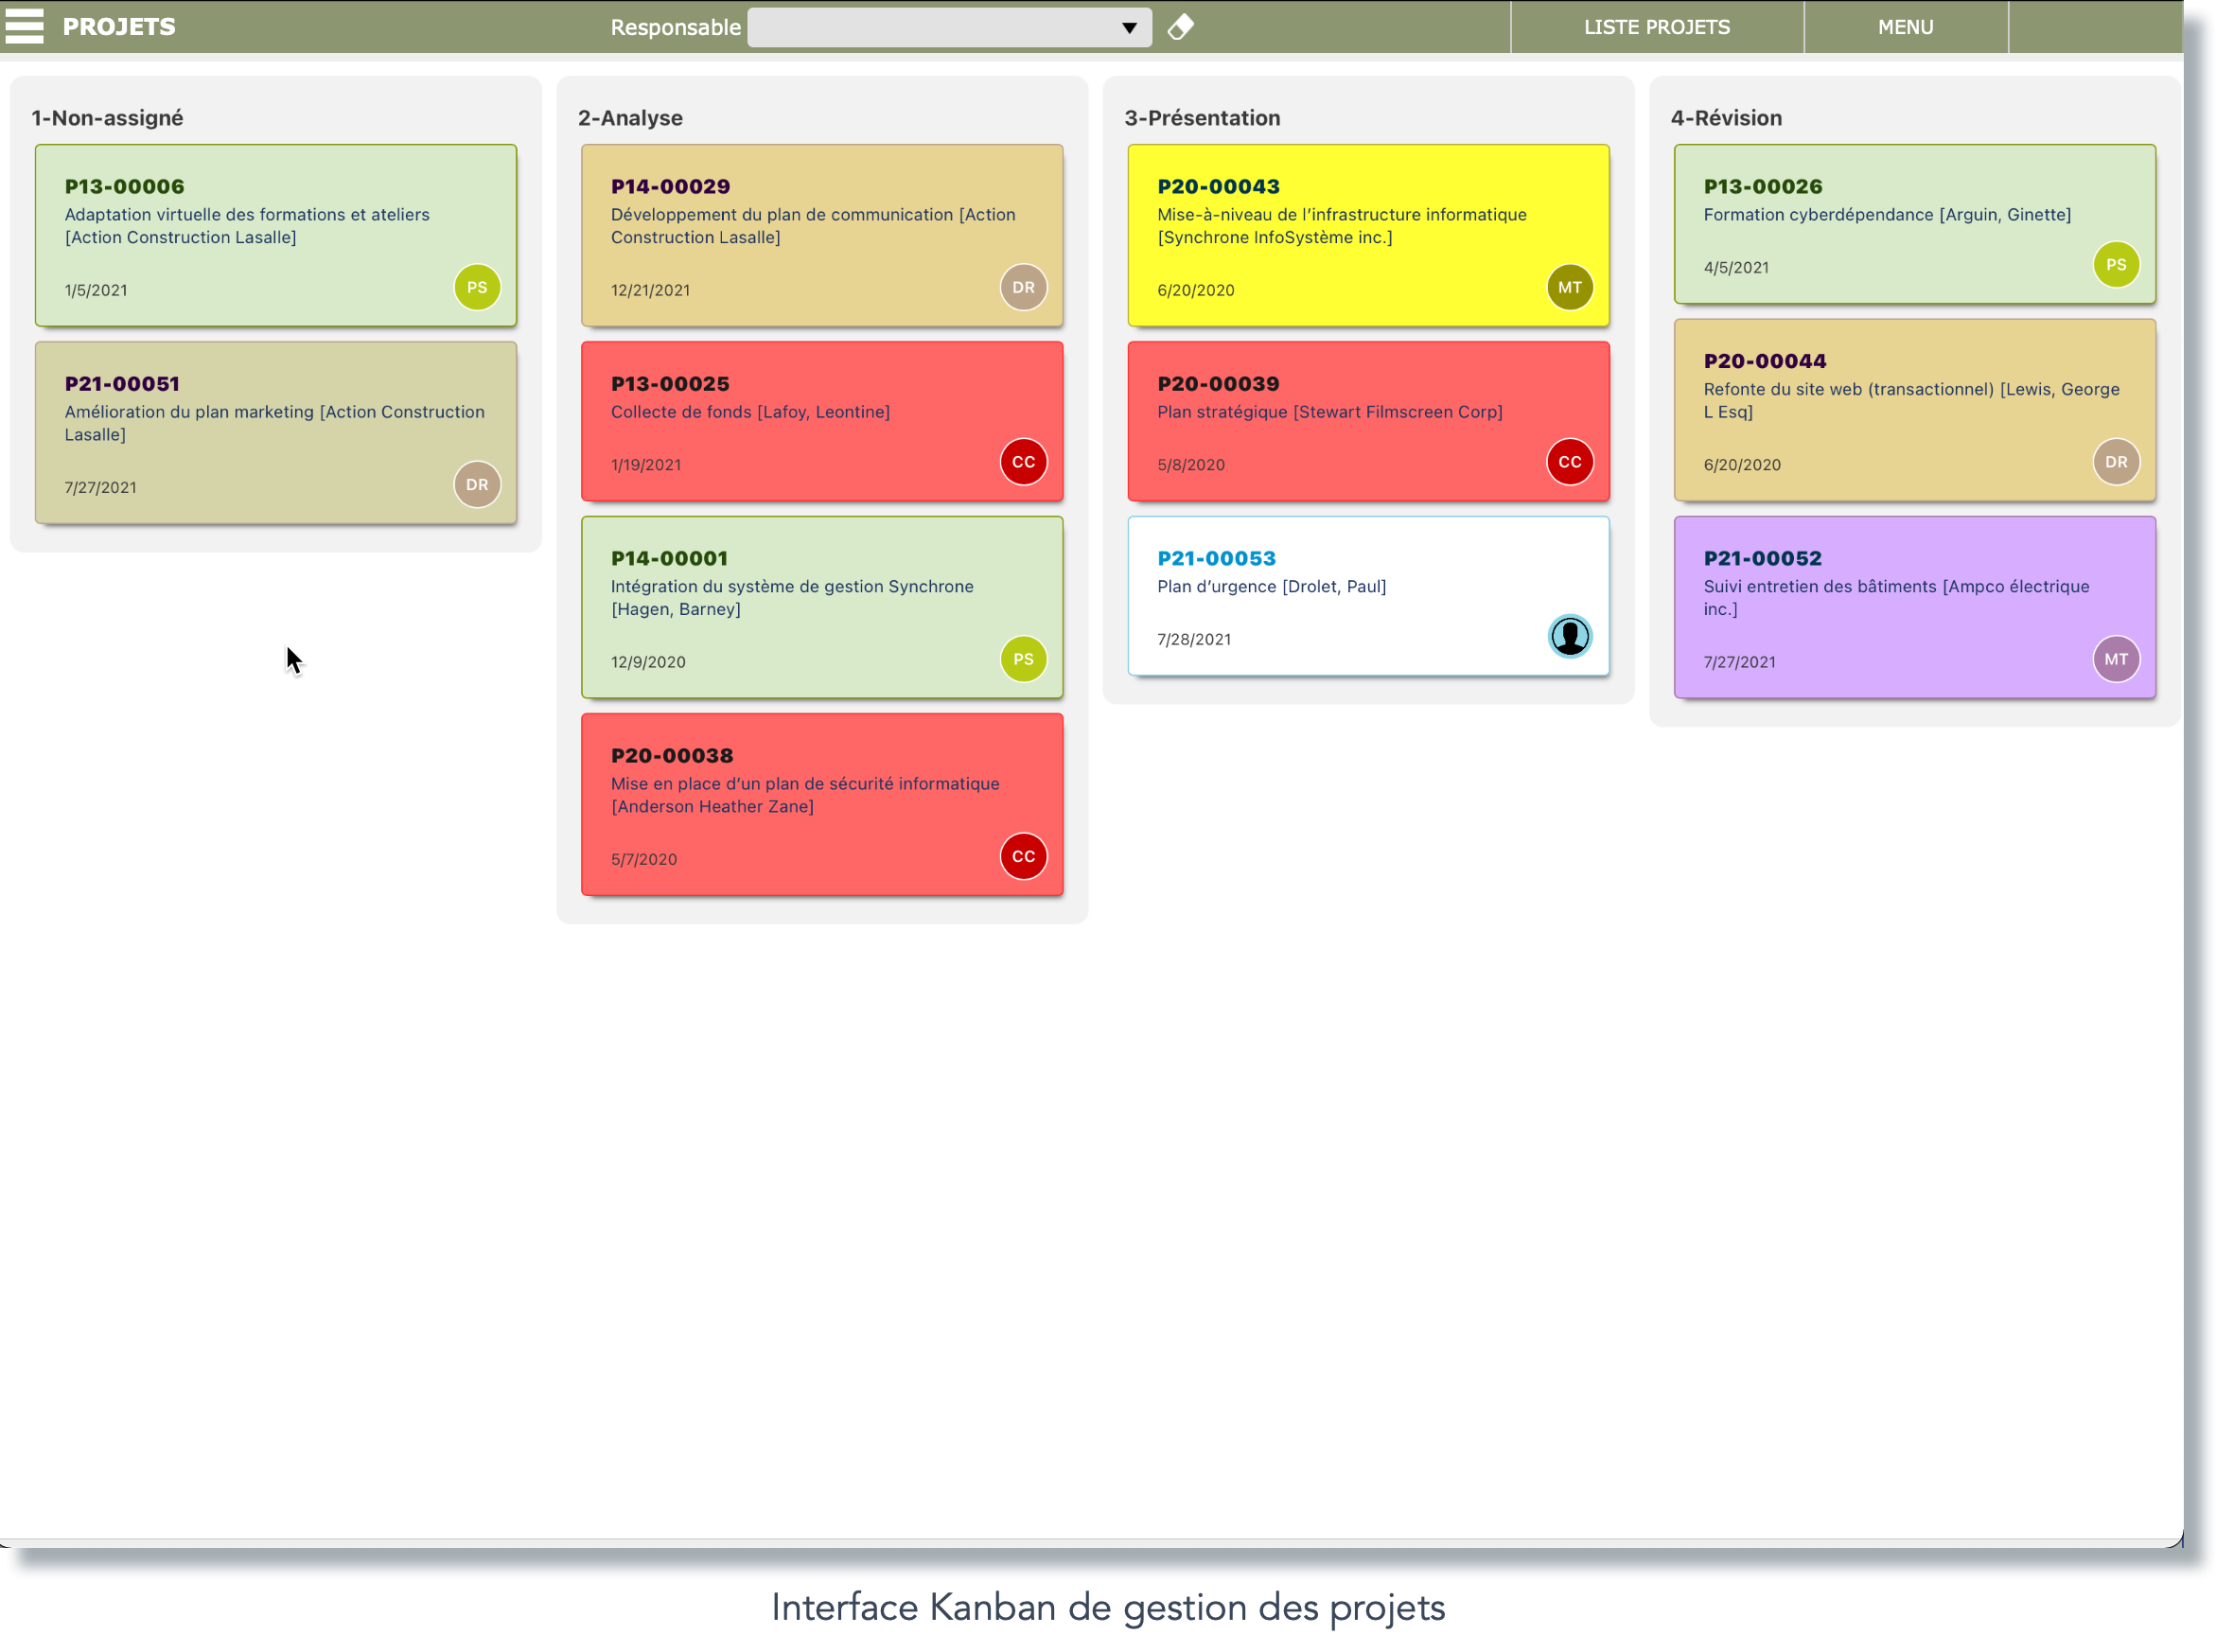Click date 5/8/2020 on card P20-00039
Image resolution: width=2216 pixels, height=1652 pixels.
click(1191, 465)
